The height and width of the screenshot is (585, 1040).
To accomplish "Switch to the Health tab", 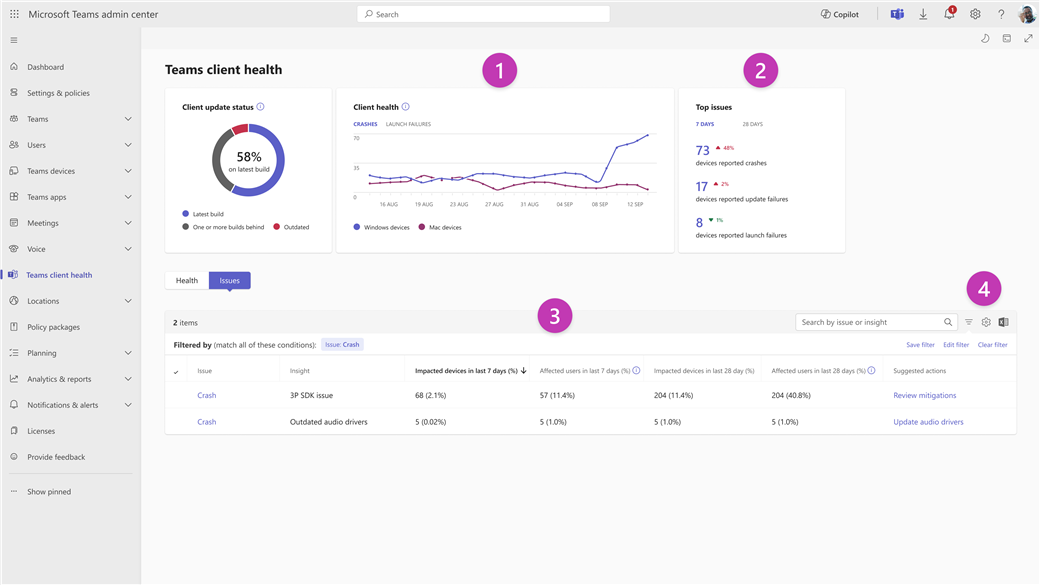I will (x=186, y=281).
